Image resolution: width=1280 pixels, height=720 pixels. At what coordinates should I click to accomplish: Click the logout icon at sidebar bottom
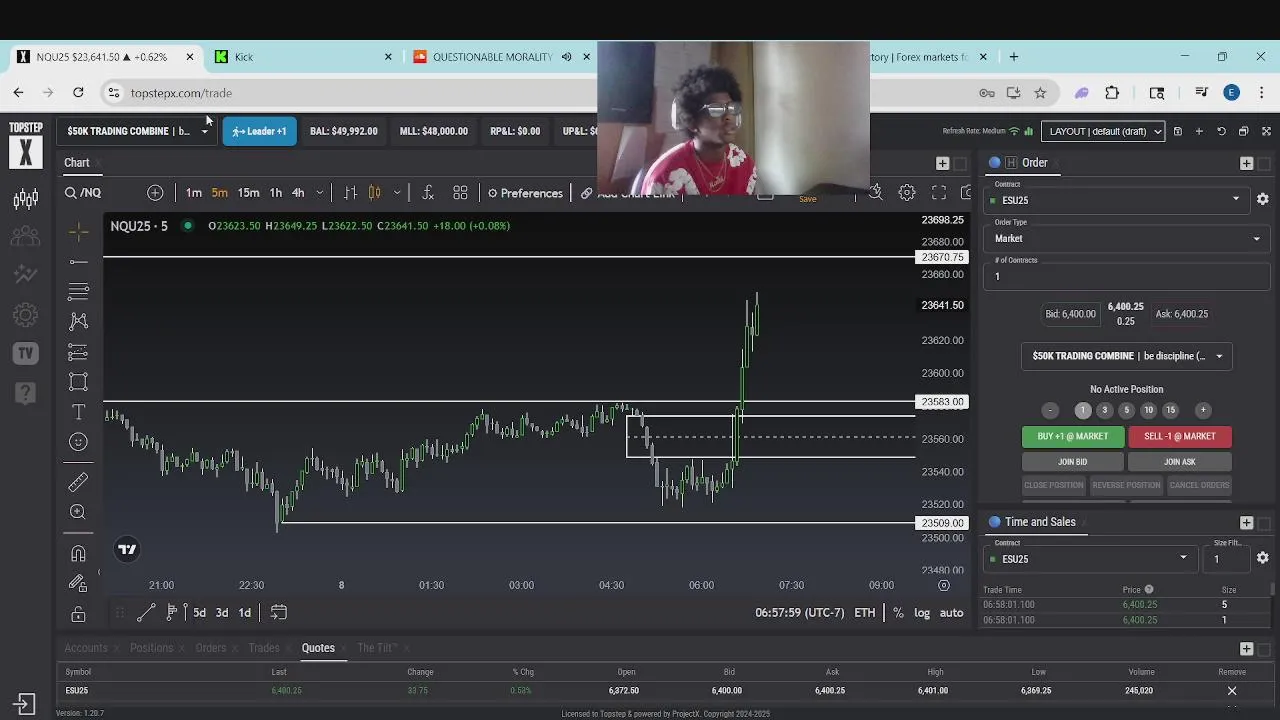[25, 704]
